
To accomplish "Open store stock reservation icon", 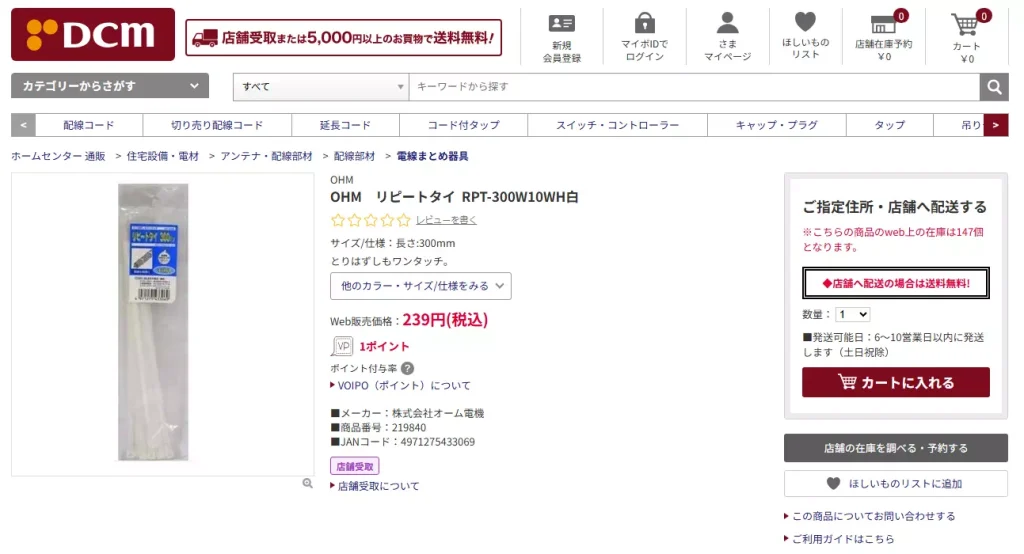I will point(884,24).
